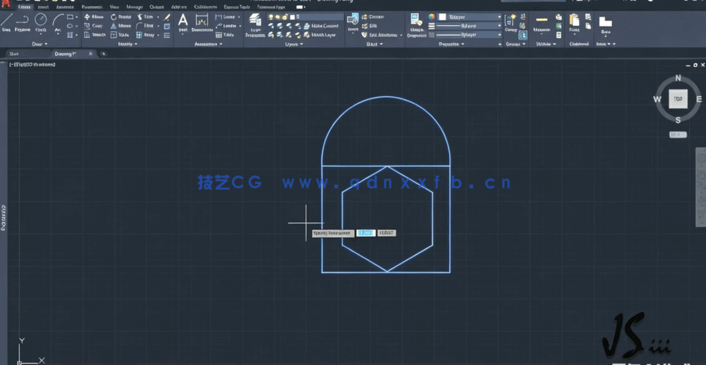Switch to the Manage ribbon tab
Screen dimensions: 706x365
coord(135,7)
